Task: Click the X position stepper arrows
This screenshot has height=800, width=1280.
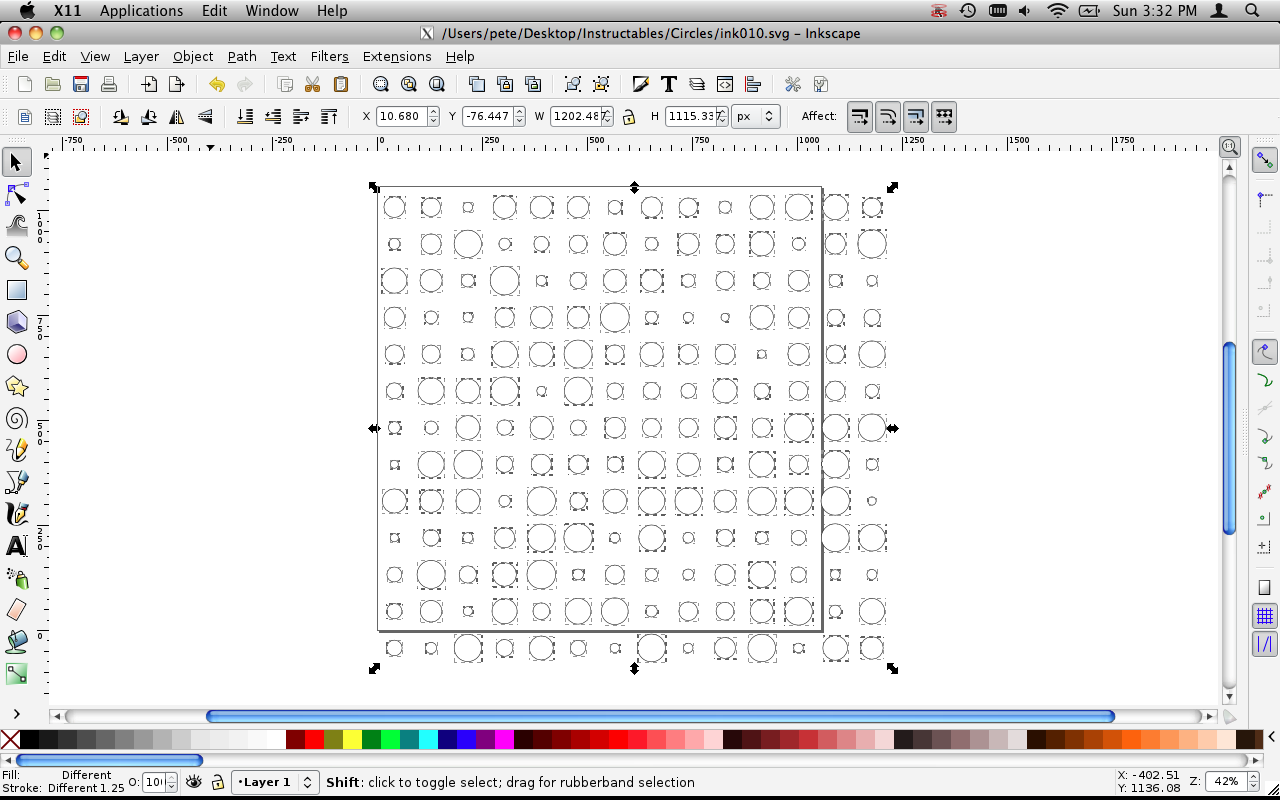Action: pyautogui.click(x=433, y=116)
